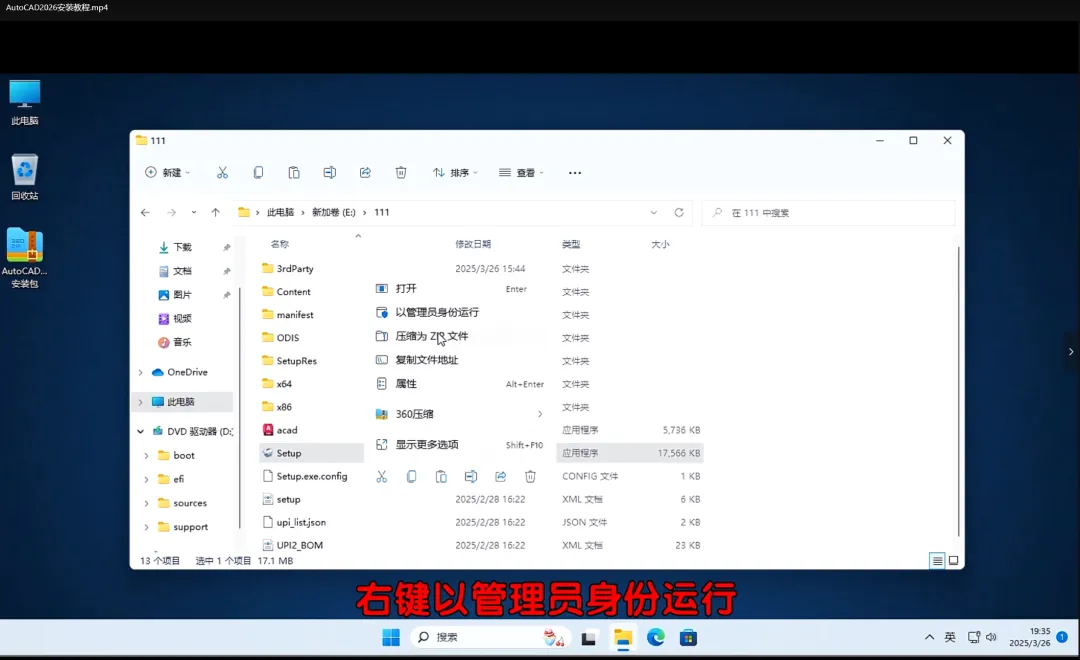Switch to large thumbnails view icon
Viewport: 1080px width, 660px height.
coord(953,561)
